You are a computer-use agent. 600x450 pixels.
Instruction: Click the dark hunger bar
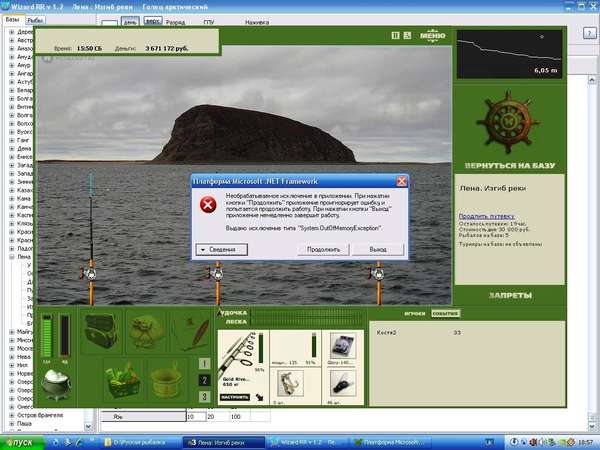pyautogui.click(x=65, y=336)
